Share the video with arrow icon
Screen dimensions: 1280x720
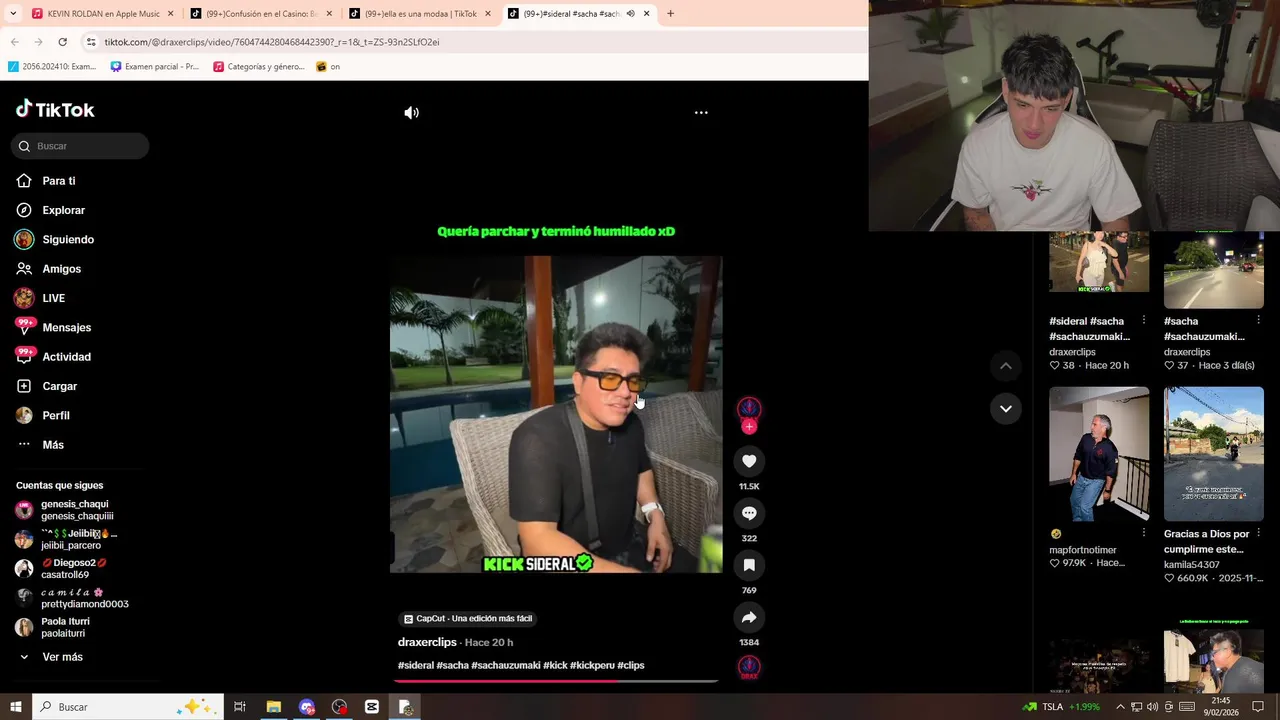749,617
